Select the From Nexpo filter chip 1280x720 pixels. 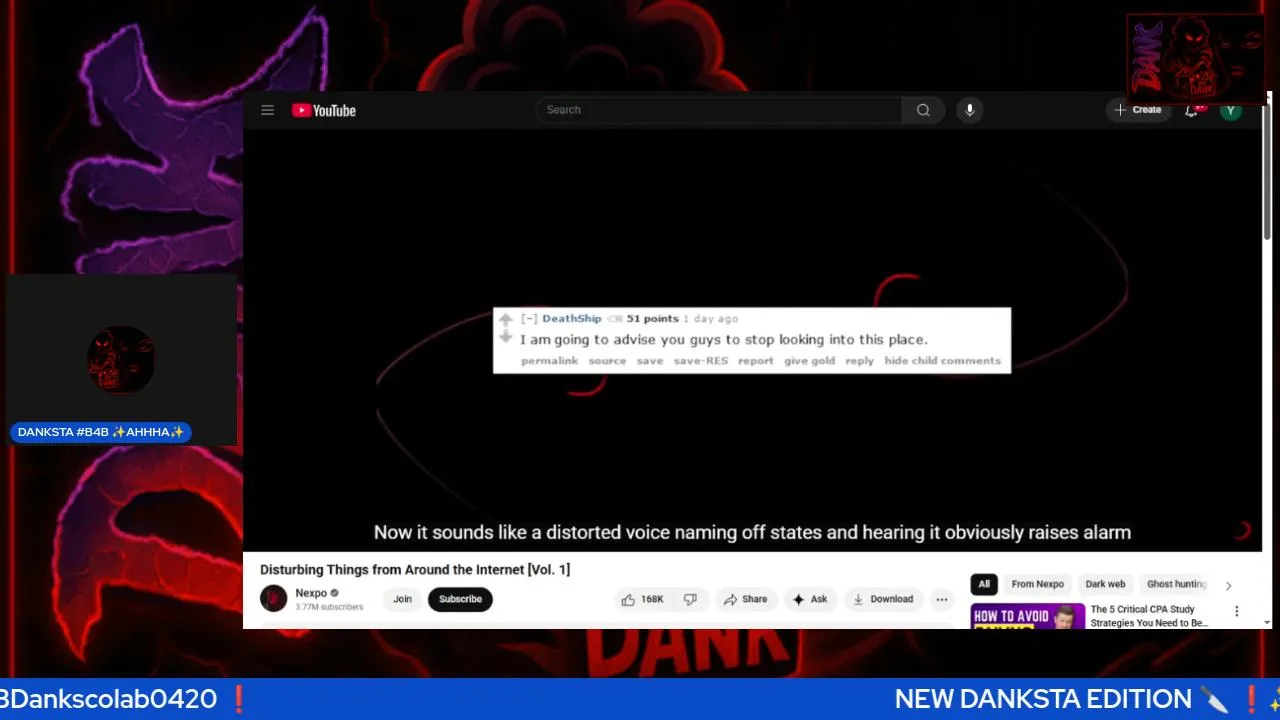1037,584
